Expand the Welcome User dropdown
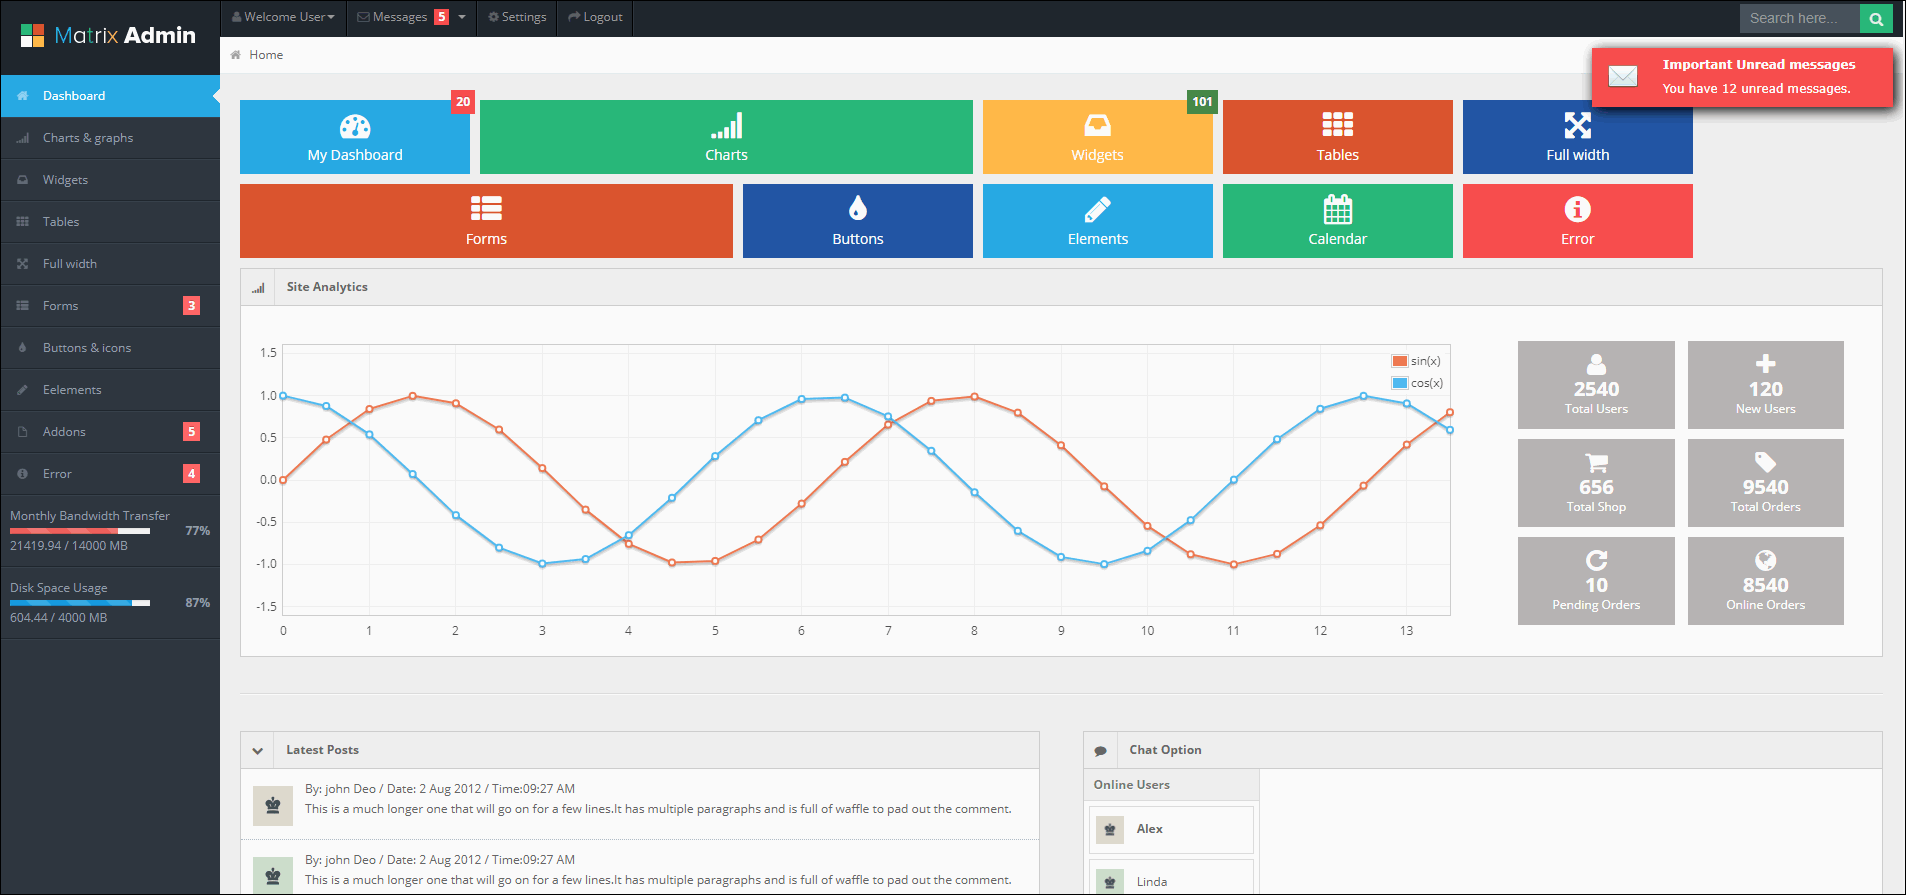 [283, 17]
